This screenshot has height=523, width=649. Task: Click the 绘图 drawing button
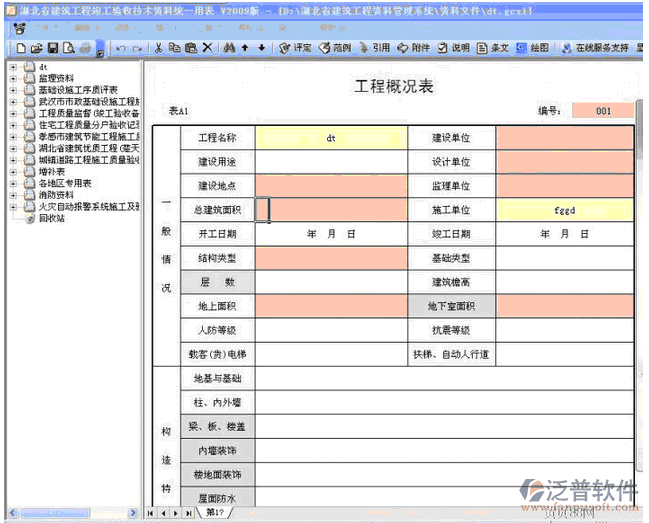pos(532,47)
